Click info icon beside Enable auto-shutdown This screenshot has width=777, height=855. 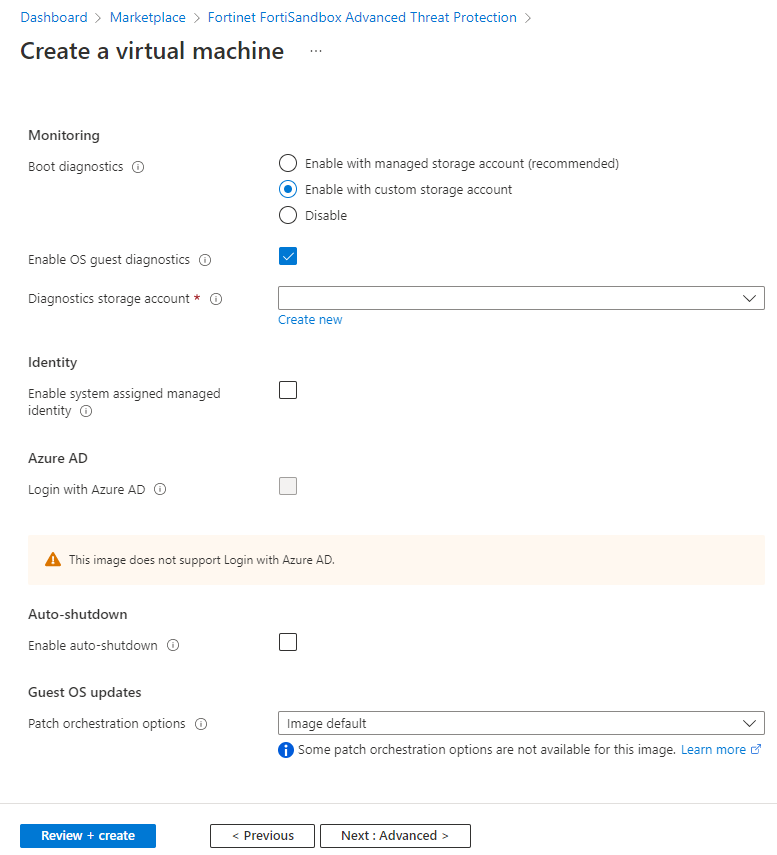(x=173, y=646)
